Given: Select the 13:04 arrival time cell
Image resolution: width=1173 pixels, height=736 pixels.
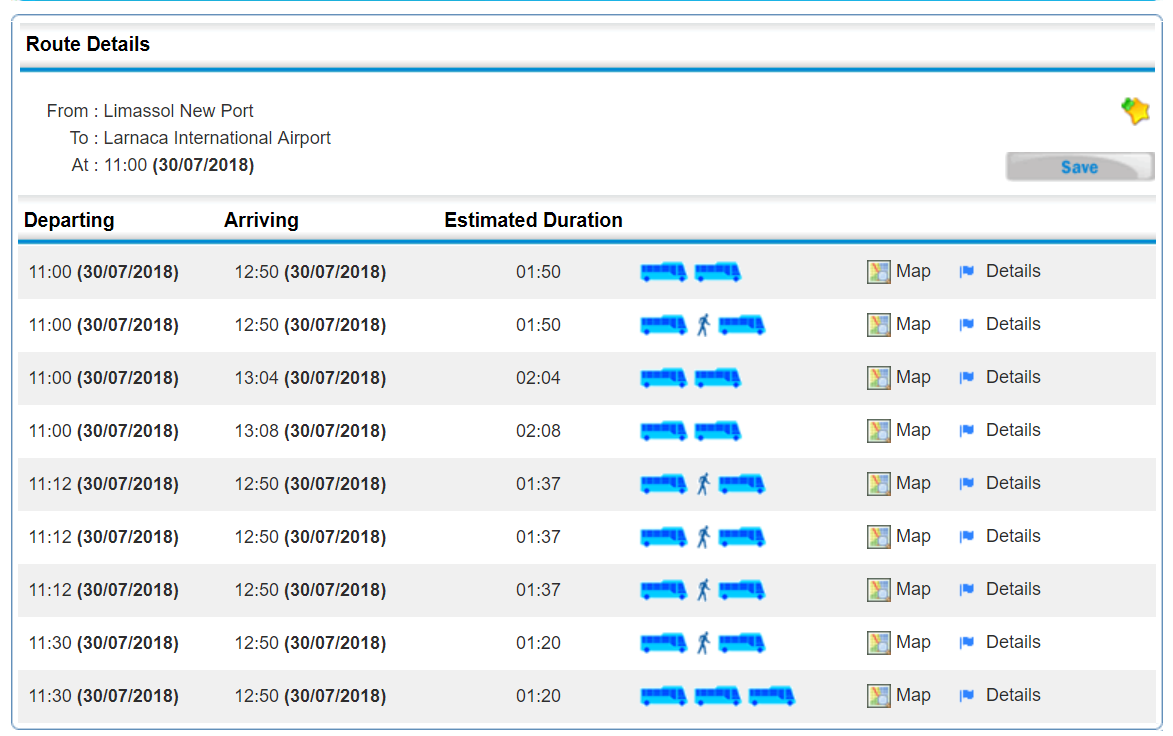Looking at the screenshot, I should click(310, 378).
